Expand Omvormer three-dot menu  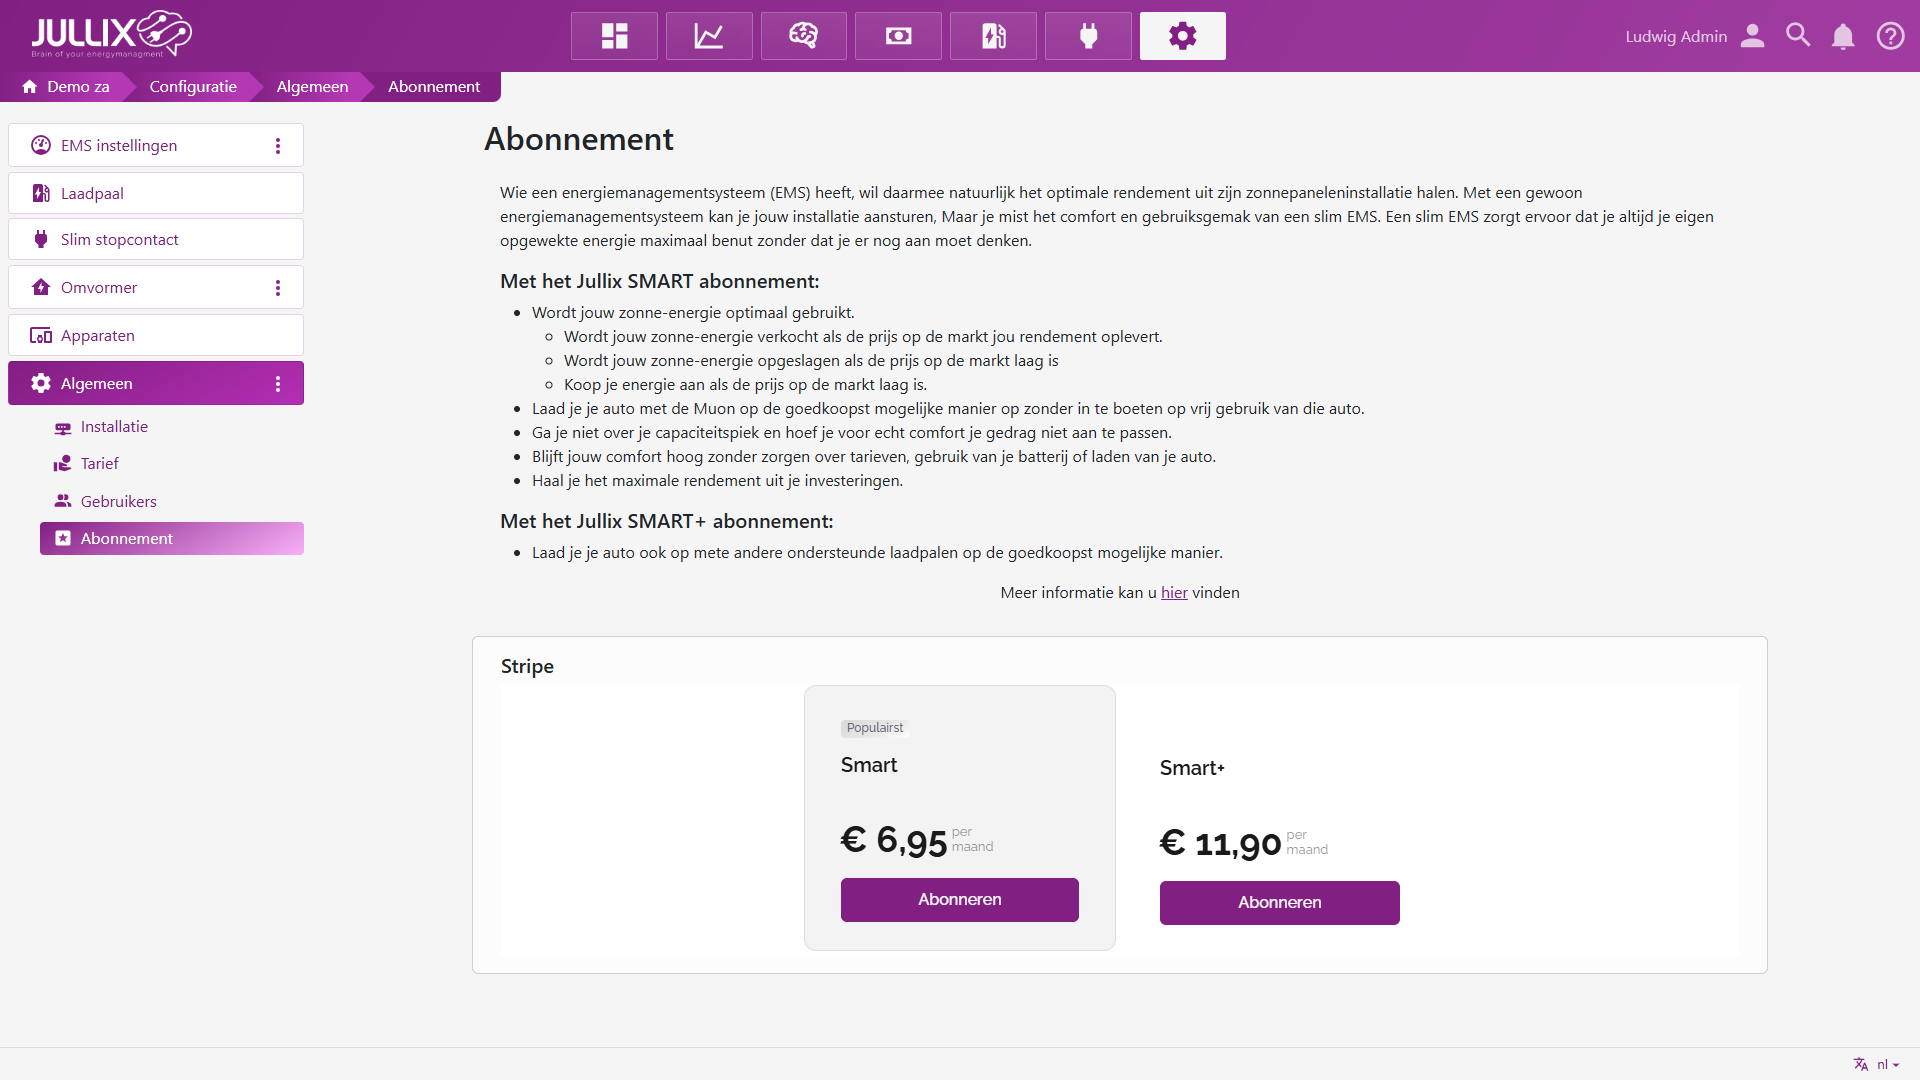[278, 288]
